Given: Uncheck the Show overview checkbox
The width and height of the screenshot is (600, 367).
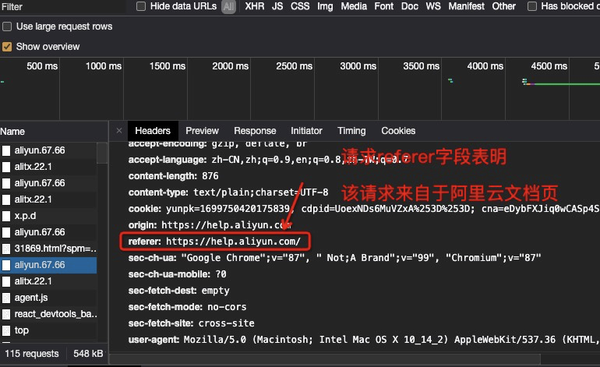Looking at the screenshot, I should (7, 47).
